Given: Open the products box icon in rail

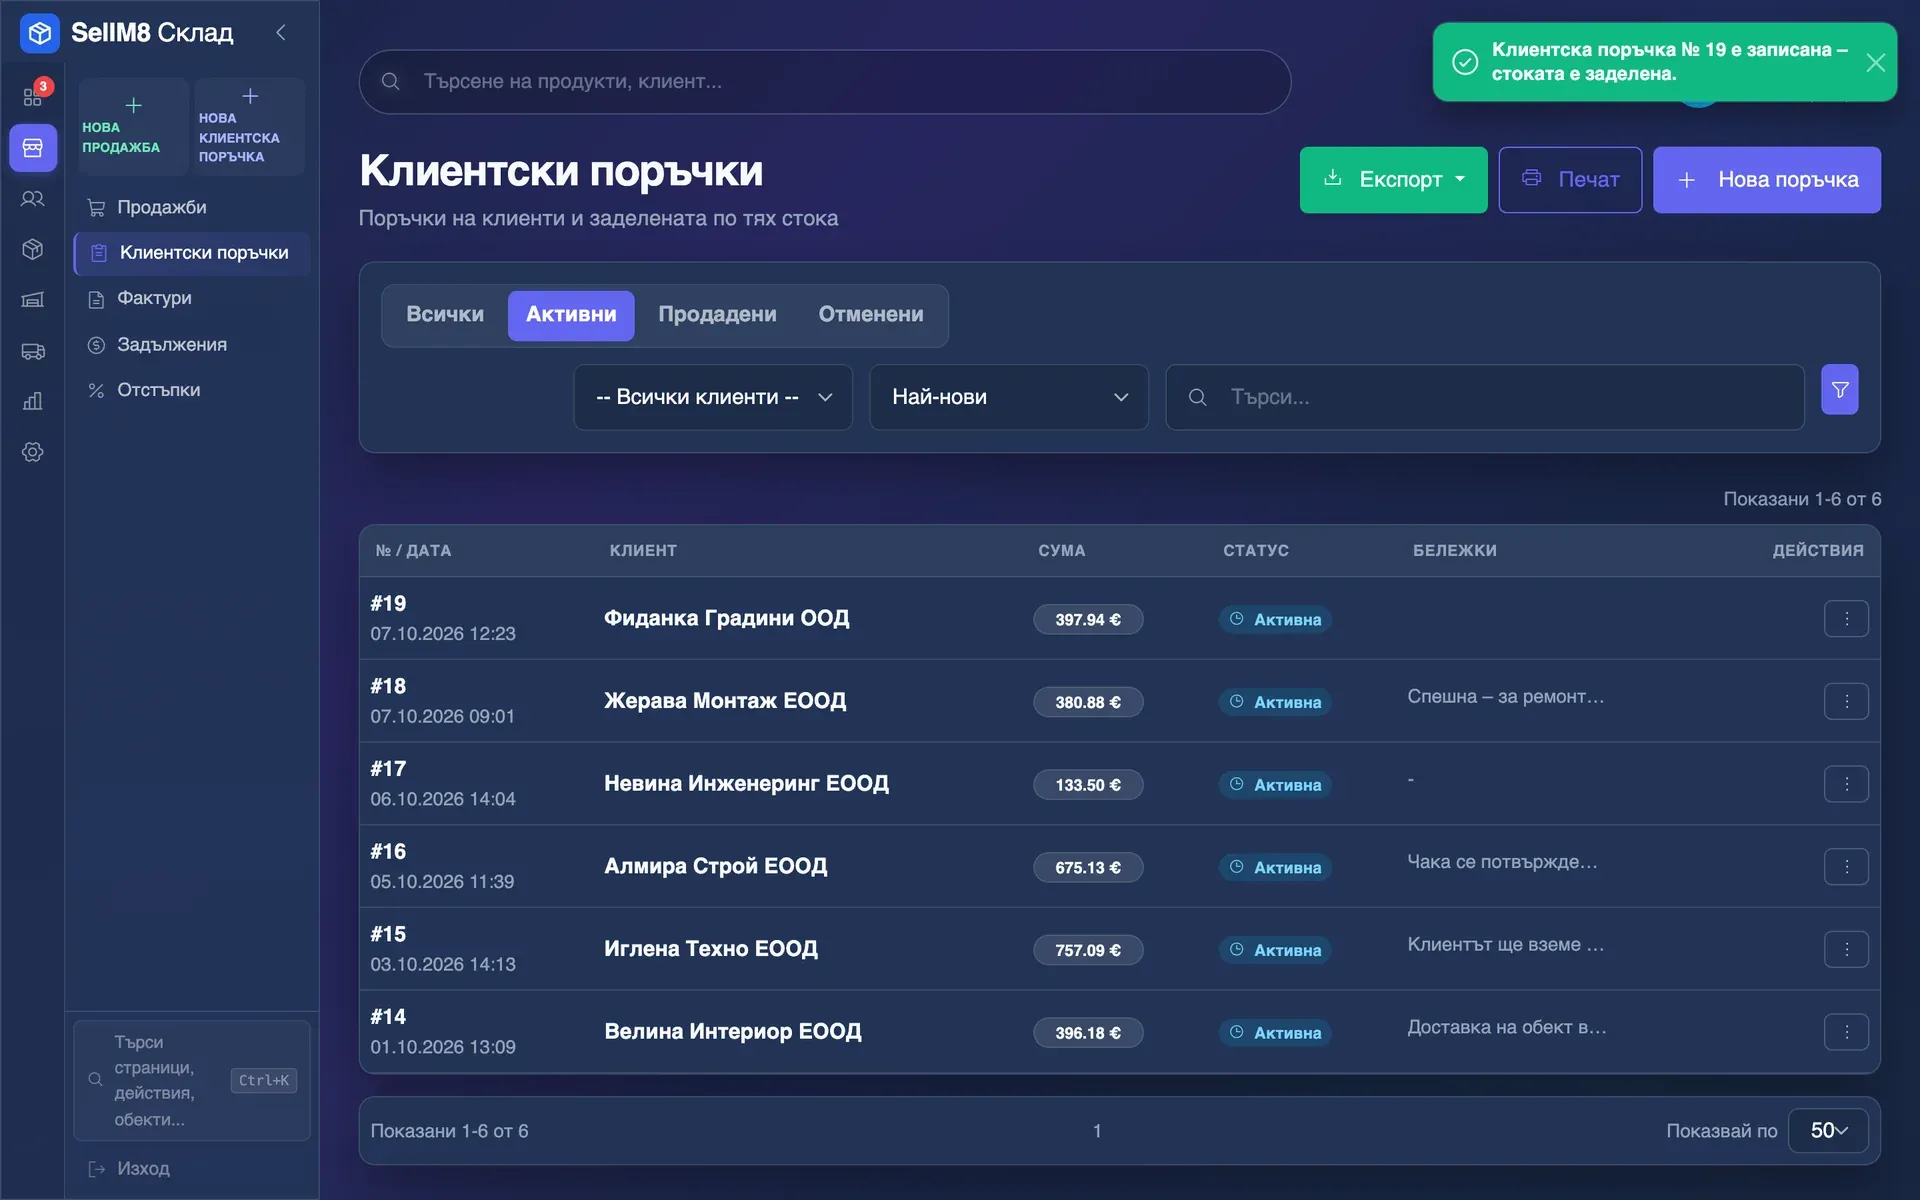Looking at the screenshot, I should coord(33,249).
